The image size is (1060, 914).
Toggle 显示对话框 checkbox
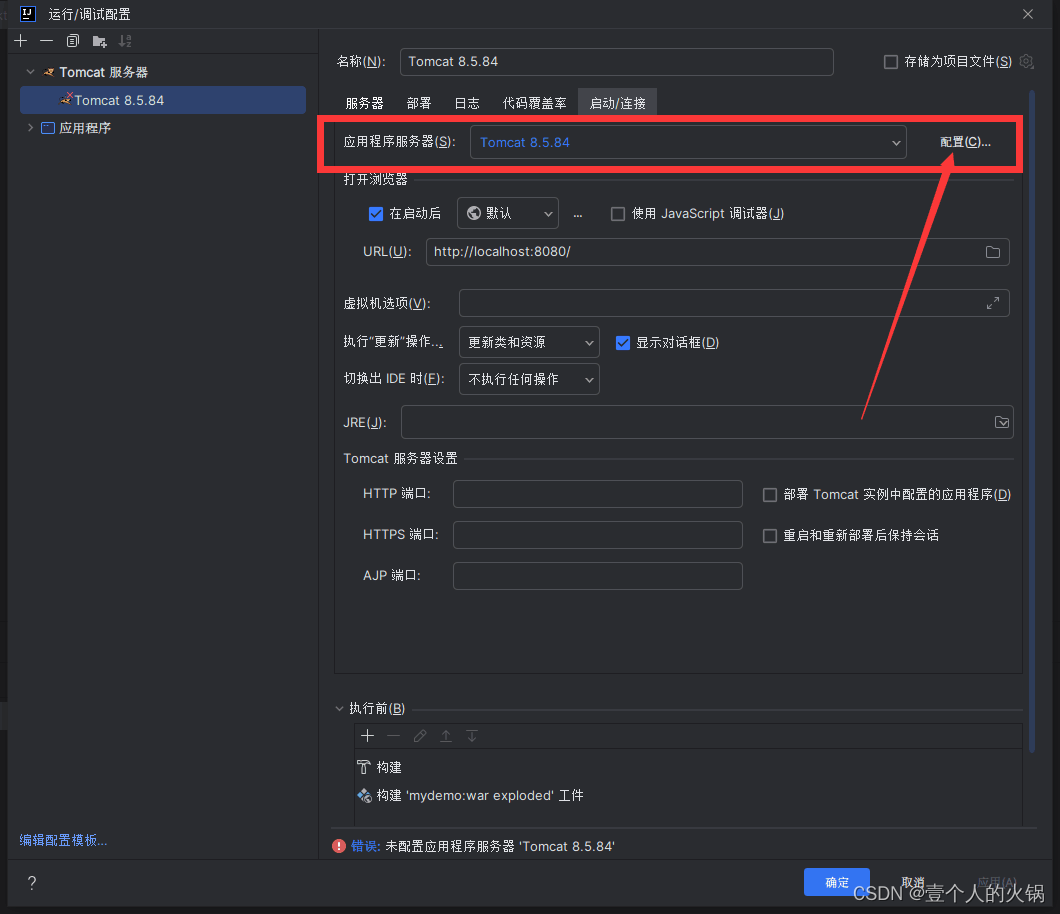coord(623,343)
